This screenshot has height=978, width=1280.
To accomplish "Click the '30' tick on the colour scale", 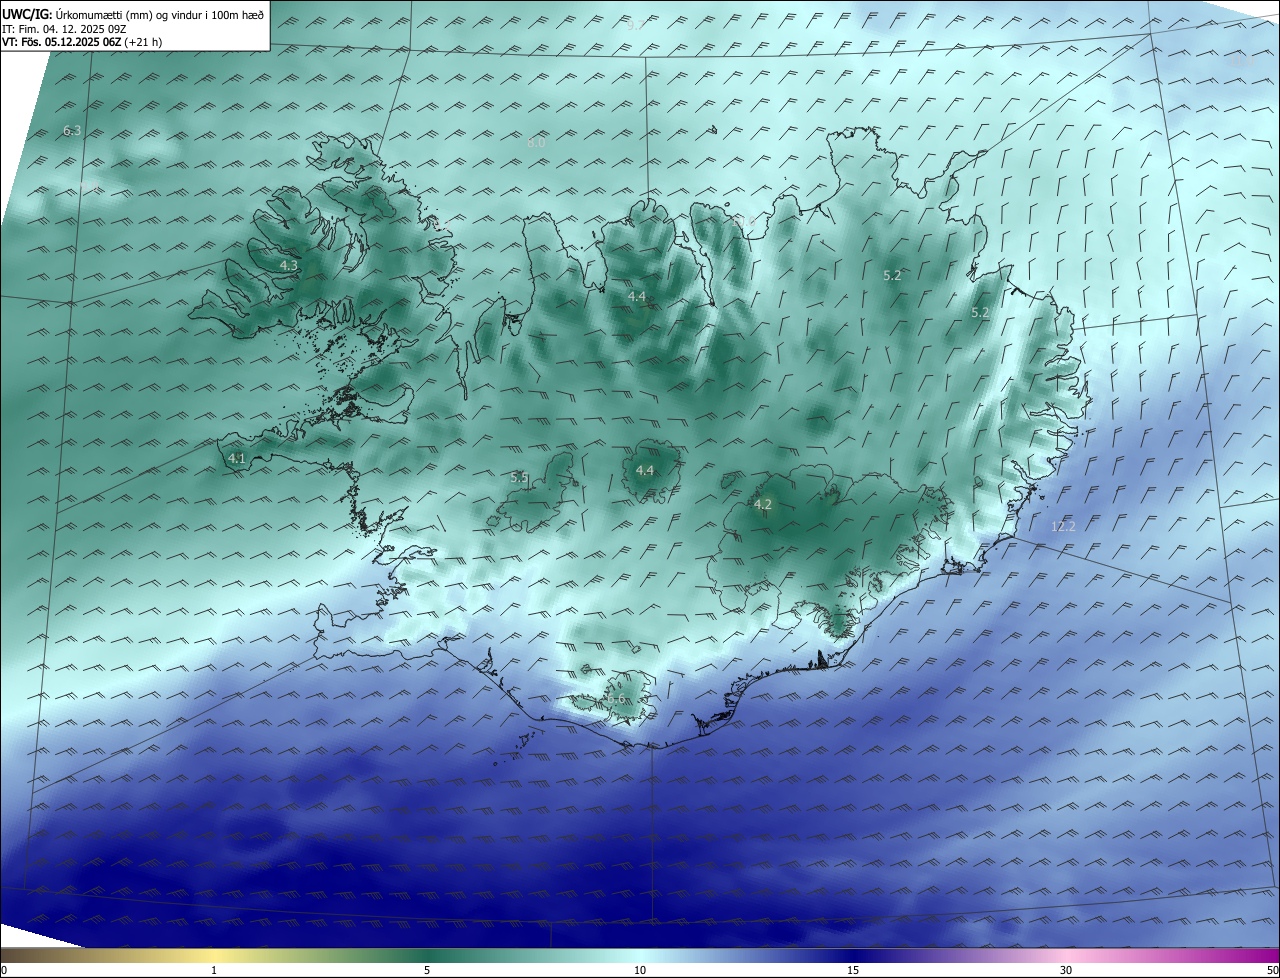I will (x=1066, y=970).
